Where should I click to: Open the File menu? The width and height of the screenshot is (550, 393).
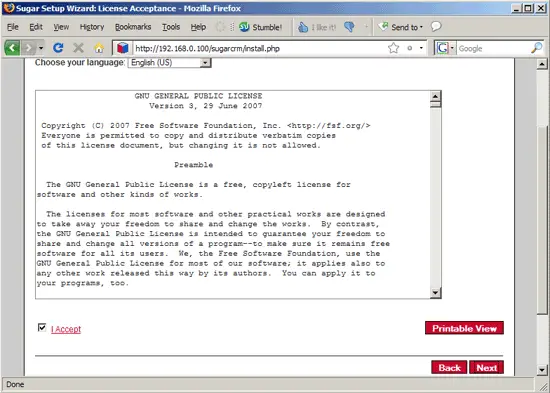pyautogui.click(x=13, y=27)
